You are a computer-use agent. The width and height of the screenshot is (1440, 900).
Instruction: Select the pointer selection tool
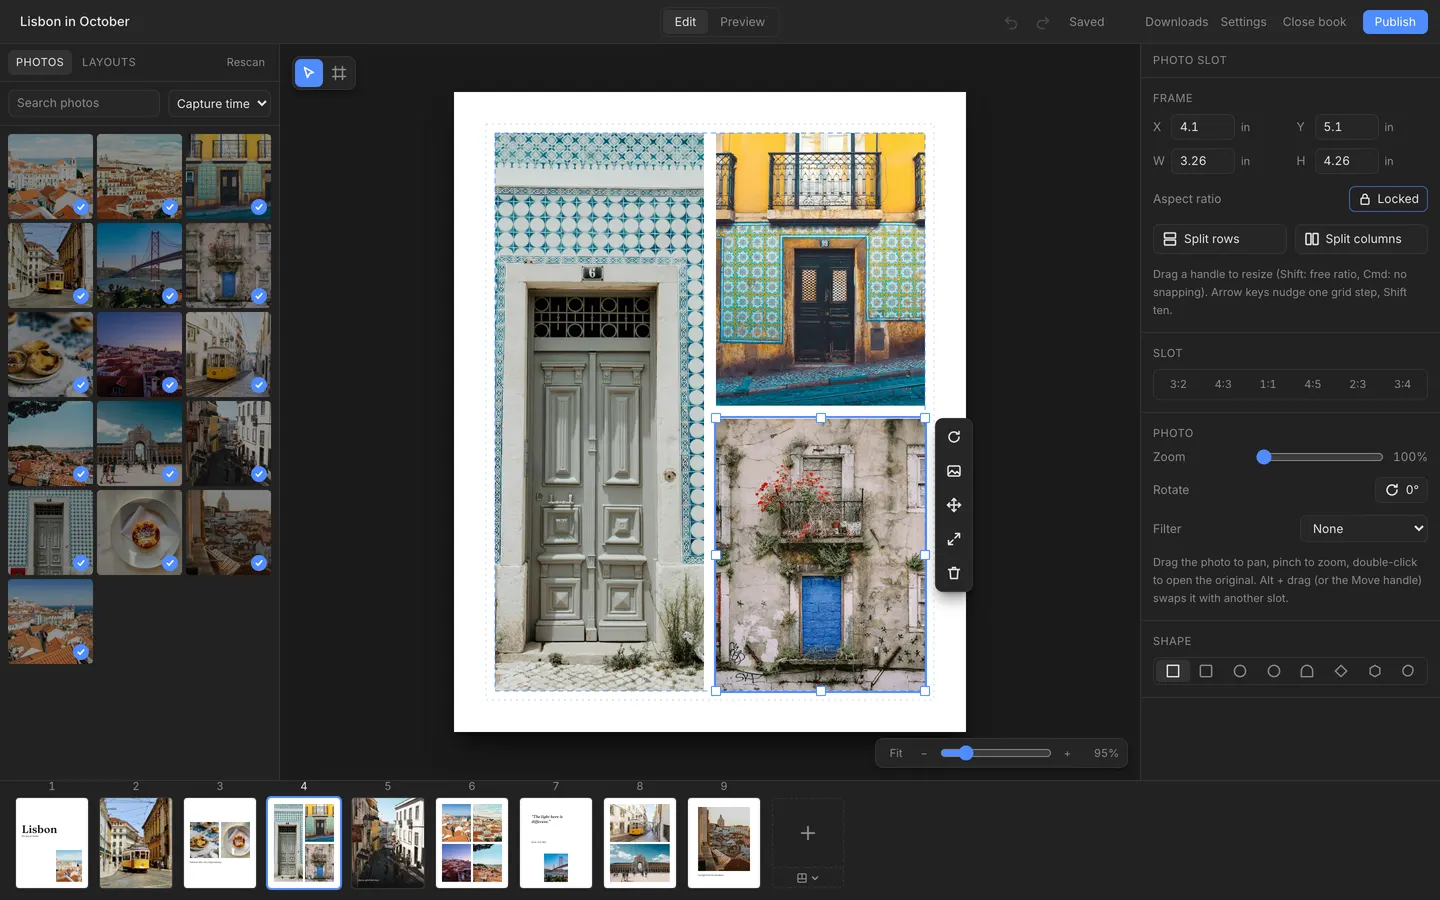309,73
